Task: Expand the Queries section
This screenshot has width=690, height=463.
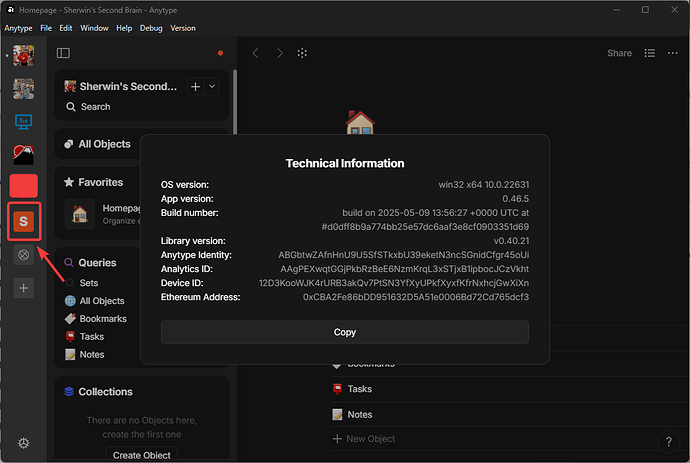Action: 97,263
